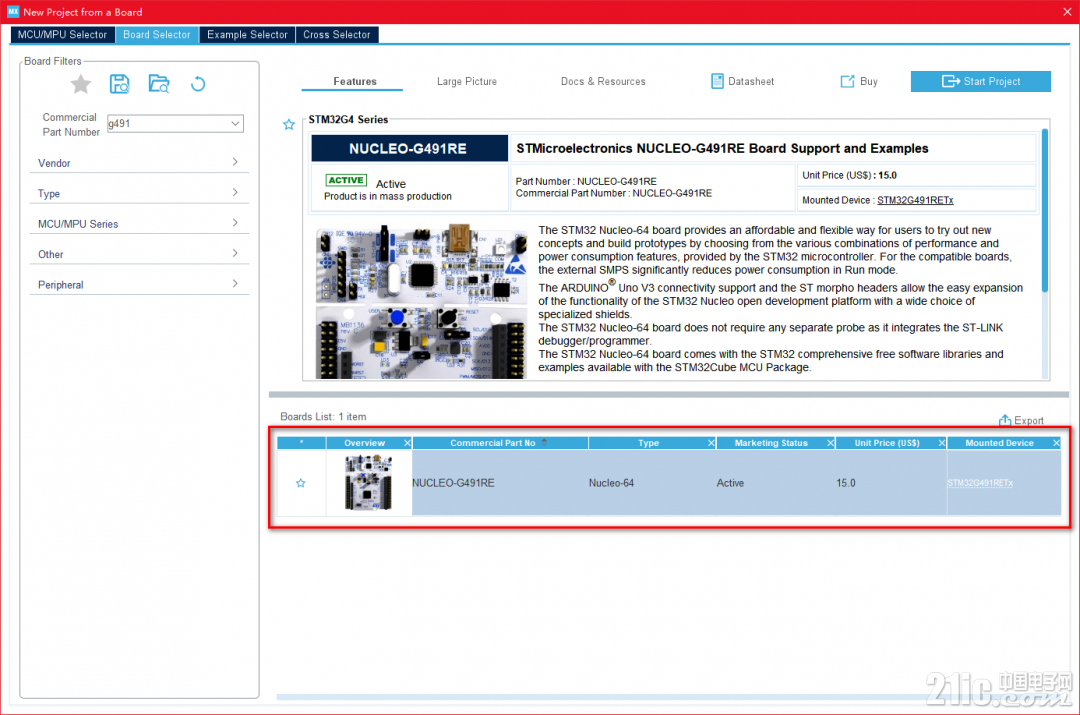Expand the Vendor filter
This screenshot has height=715, width=1080.
pyautogui.click(x=139, y=163)
